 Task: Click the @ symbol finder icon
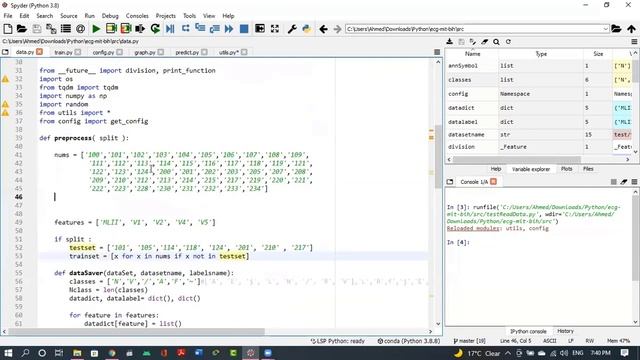click(80, 29)
